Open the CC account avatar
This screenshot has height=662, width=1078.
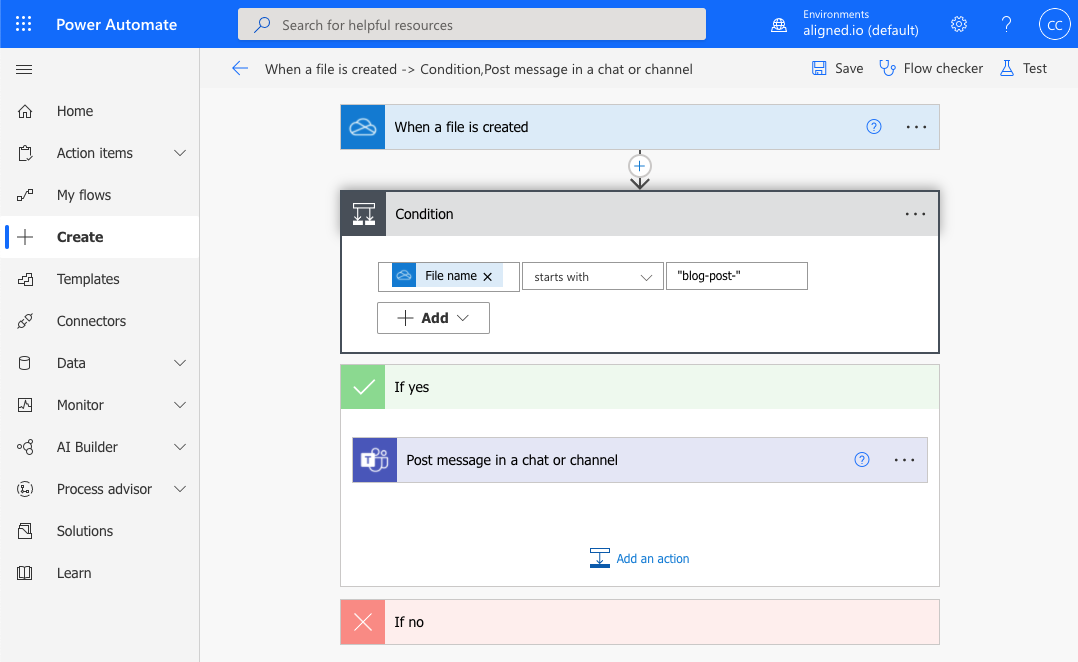click(1055, 25)
